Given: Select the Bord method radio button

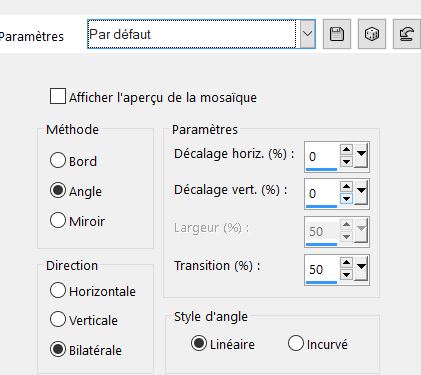Looking at the screenshot, I should click(58, 160).
